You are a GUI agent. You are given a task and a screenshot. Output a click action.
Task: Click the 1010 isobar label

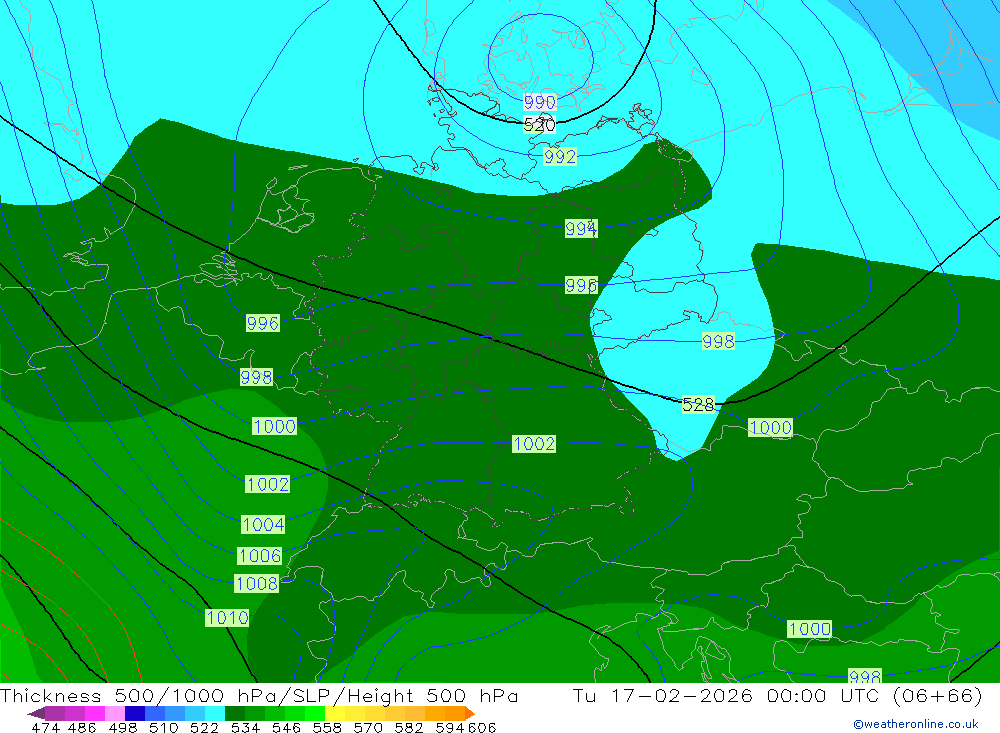tap(227, 618)
